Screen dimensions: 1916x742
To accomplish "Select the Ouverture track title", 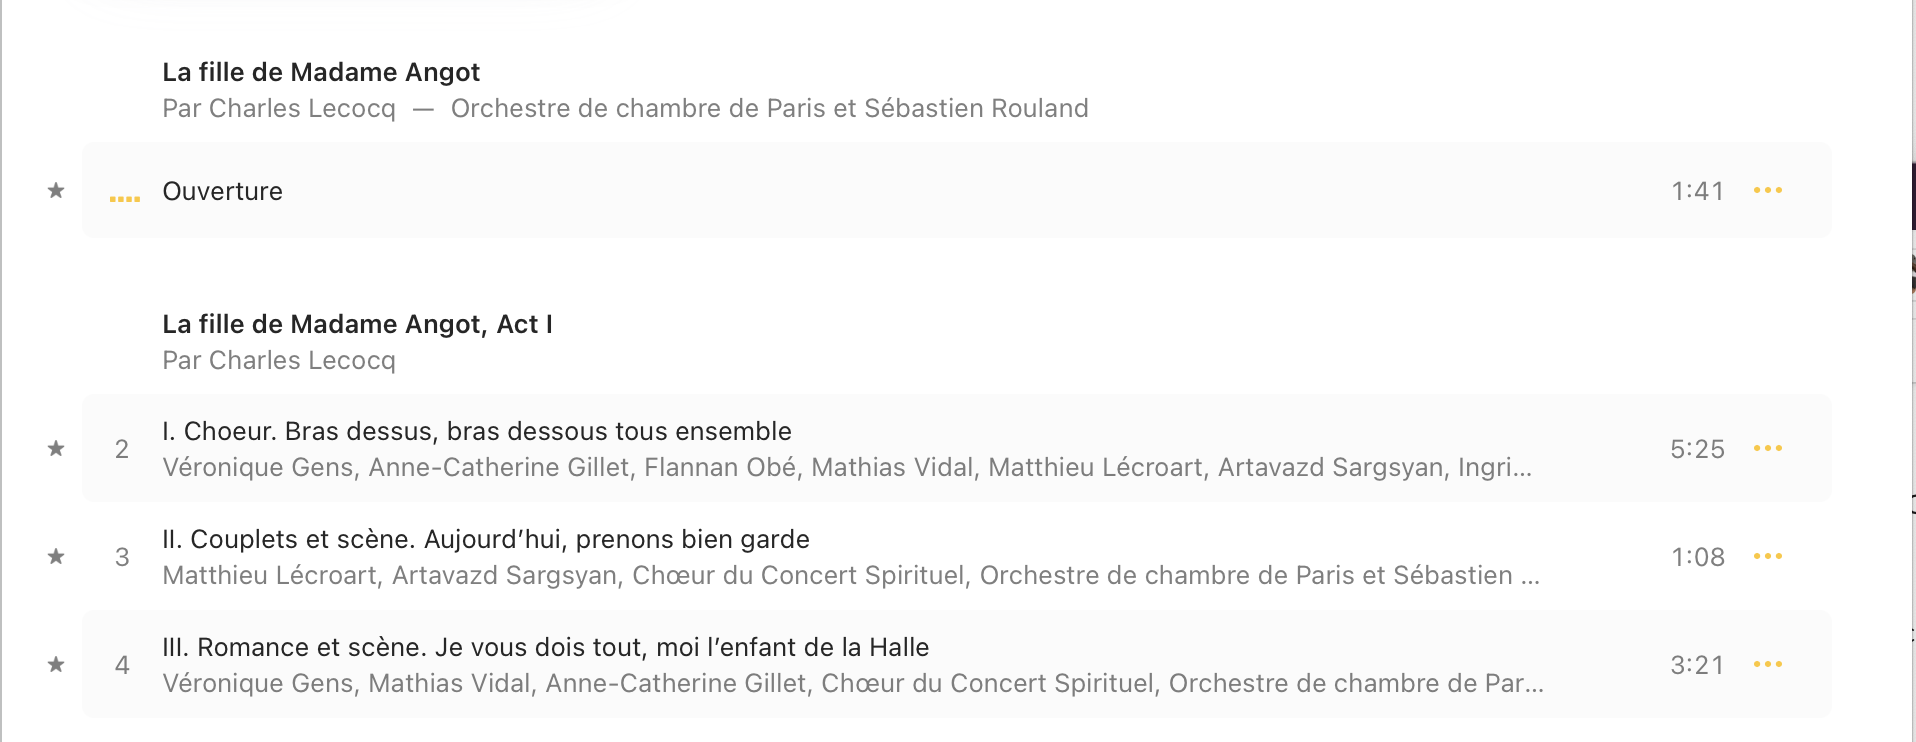I will tap(222, 191).
